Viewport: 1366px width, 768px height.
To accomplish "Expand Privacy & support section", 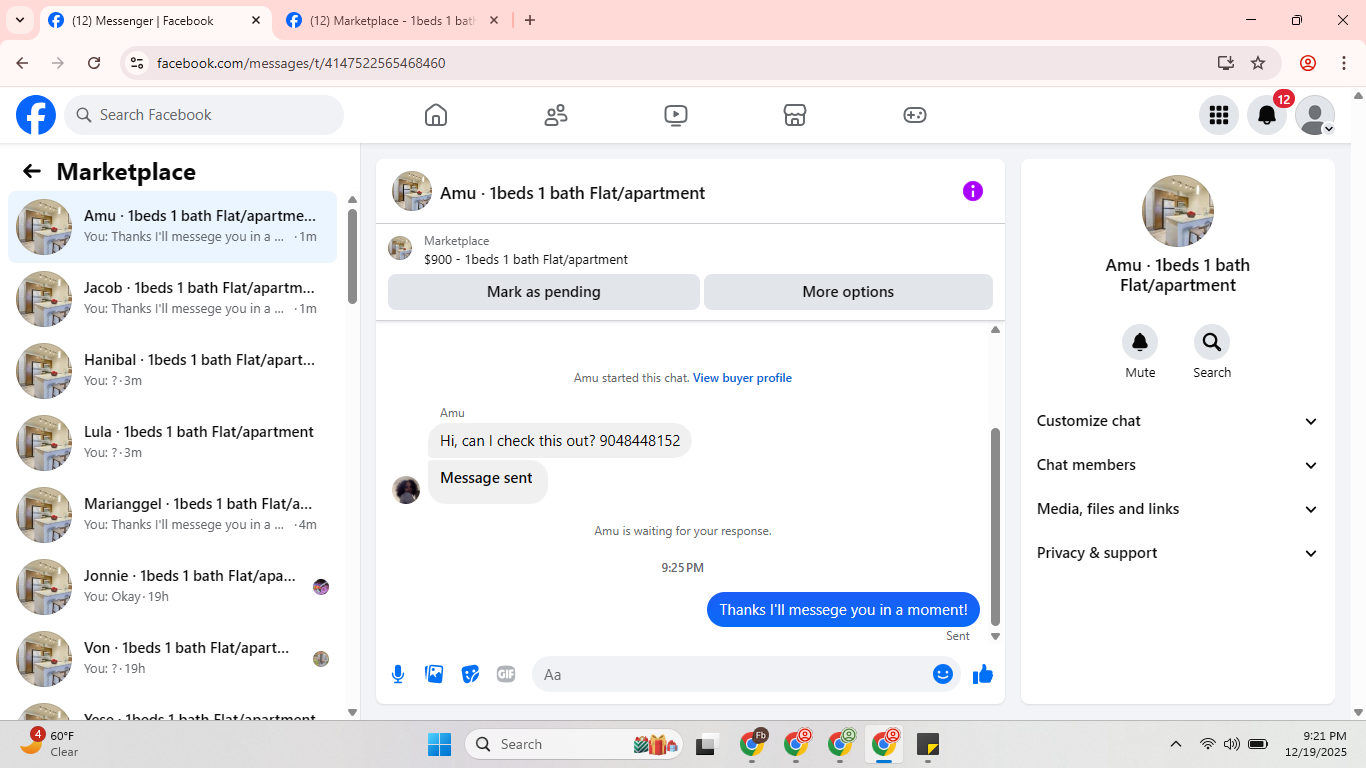I will (1178, 553).
